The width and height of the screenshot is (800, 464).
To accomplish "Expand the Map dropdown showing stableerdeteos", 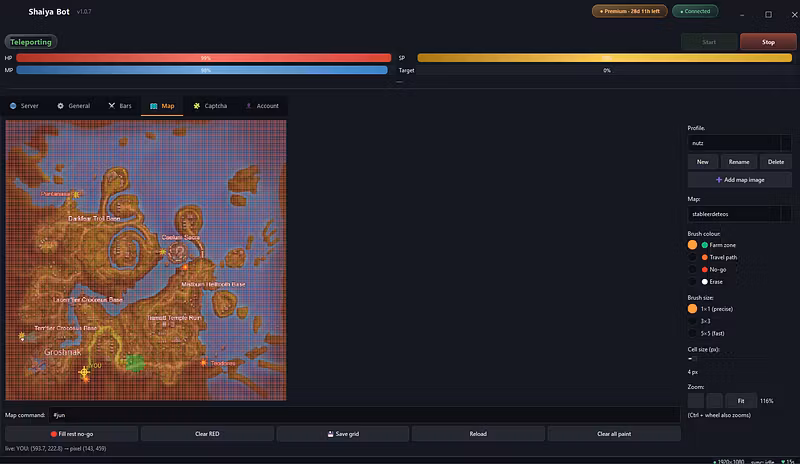I will coord(739,214).
